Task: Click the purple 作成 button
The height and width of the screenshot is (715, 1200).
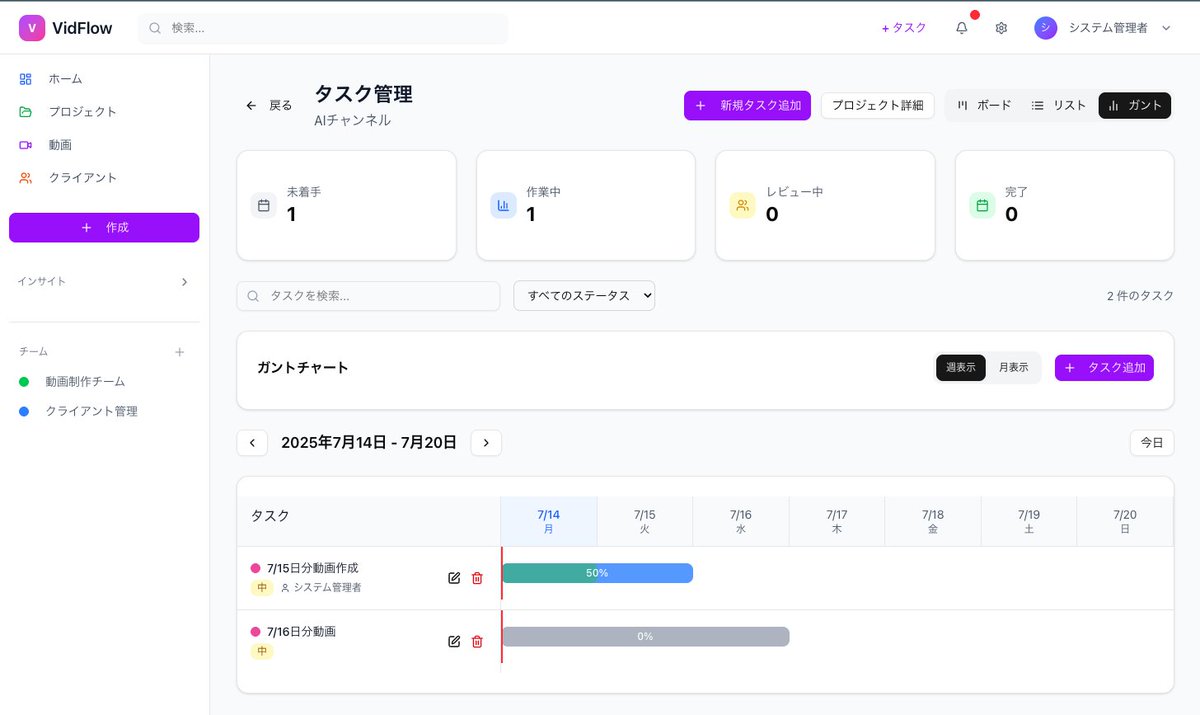Action: point(104,228)
